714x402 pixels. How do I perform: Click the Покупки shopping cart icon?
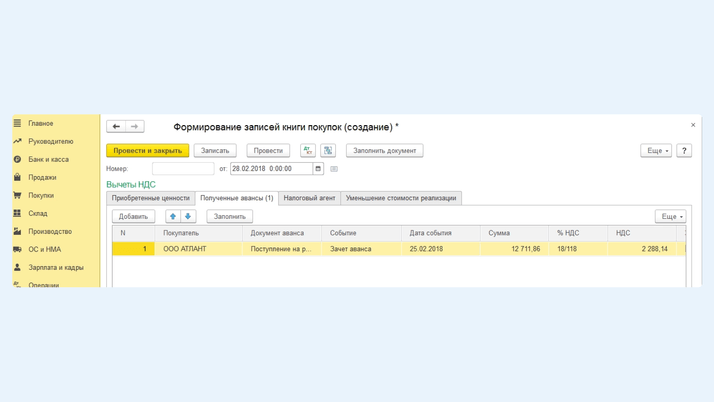tap(17, 195)
